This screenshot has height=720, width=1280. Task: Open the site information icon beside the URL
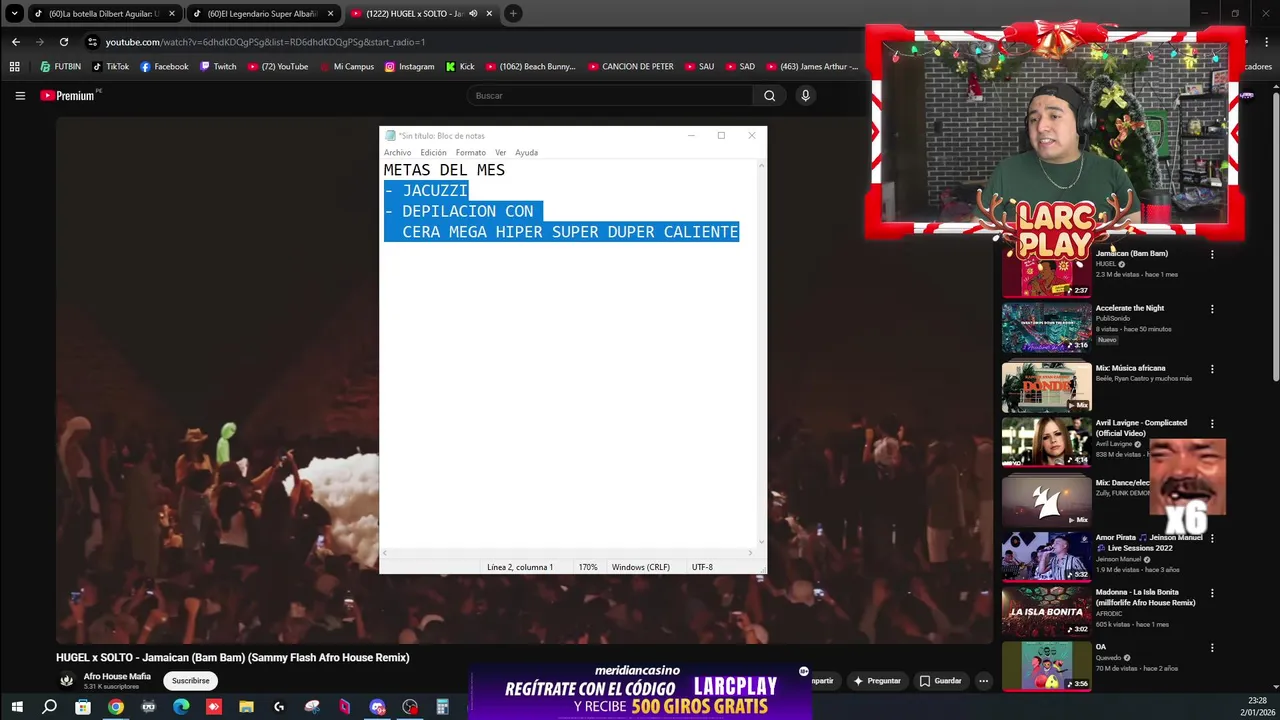(x=93, y=42)
